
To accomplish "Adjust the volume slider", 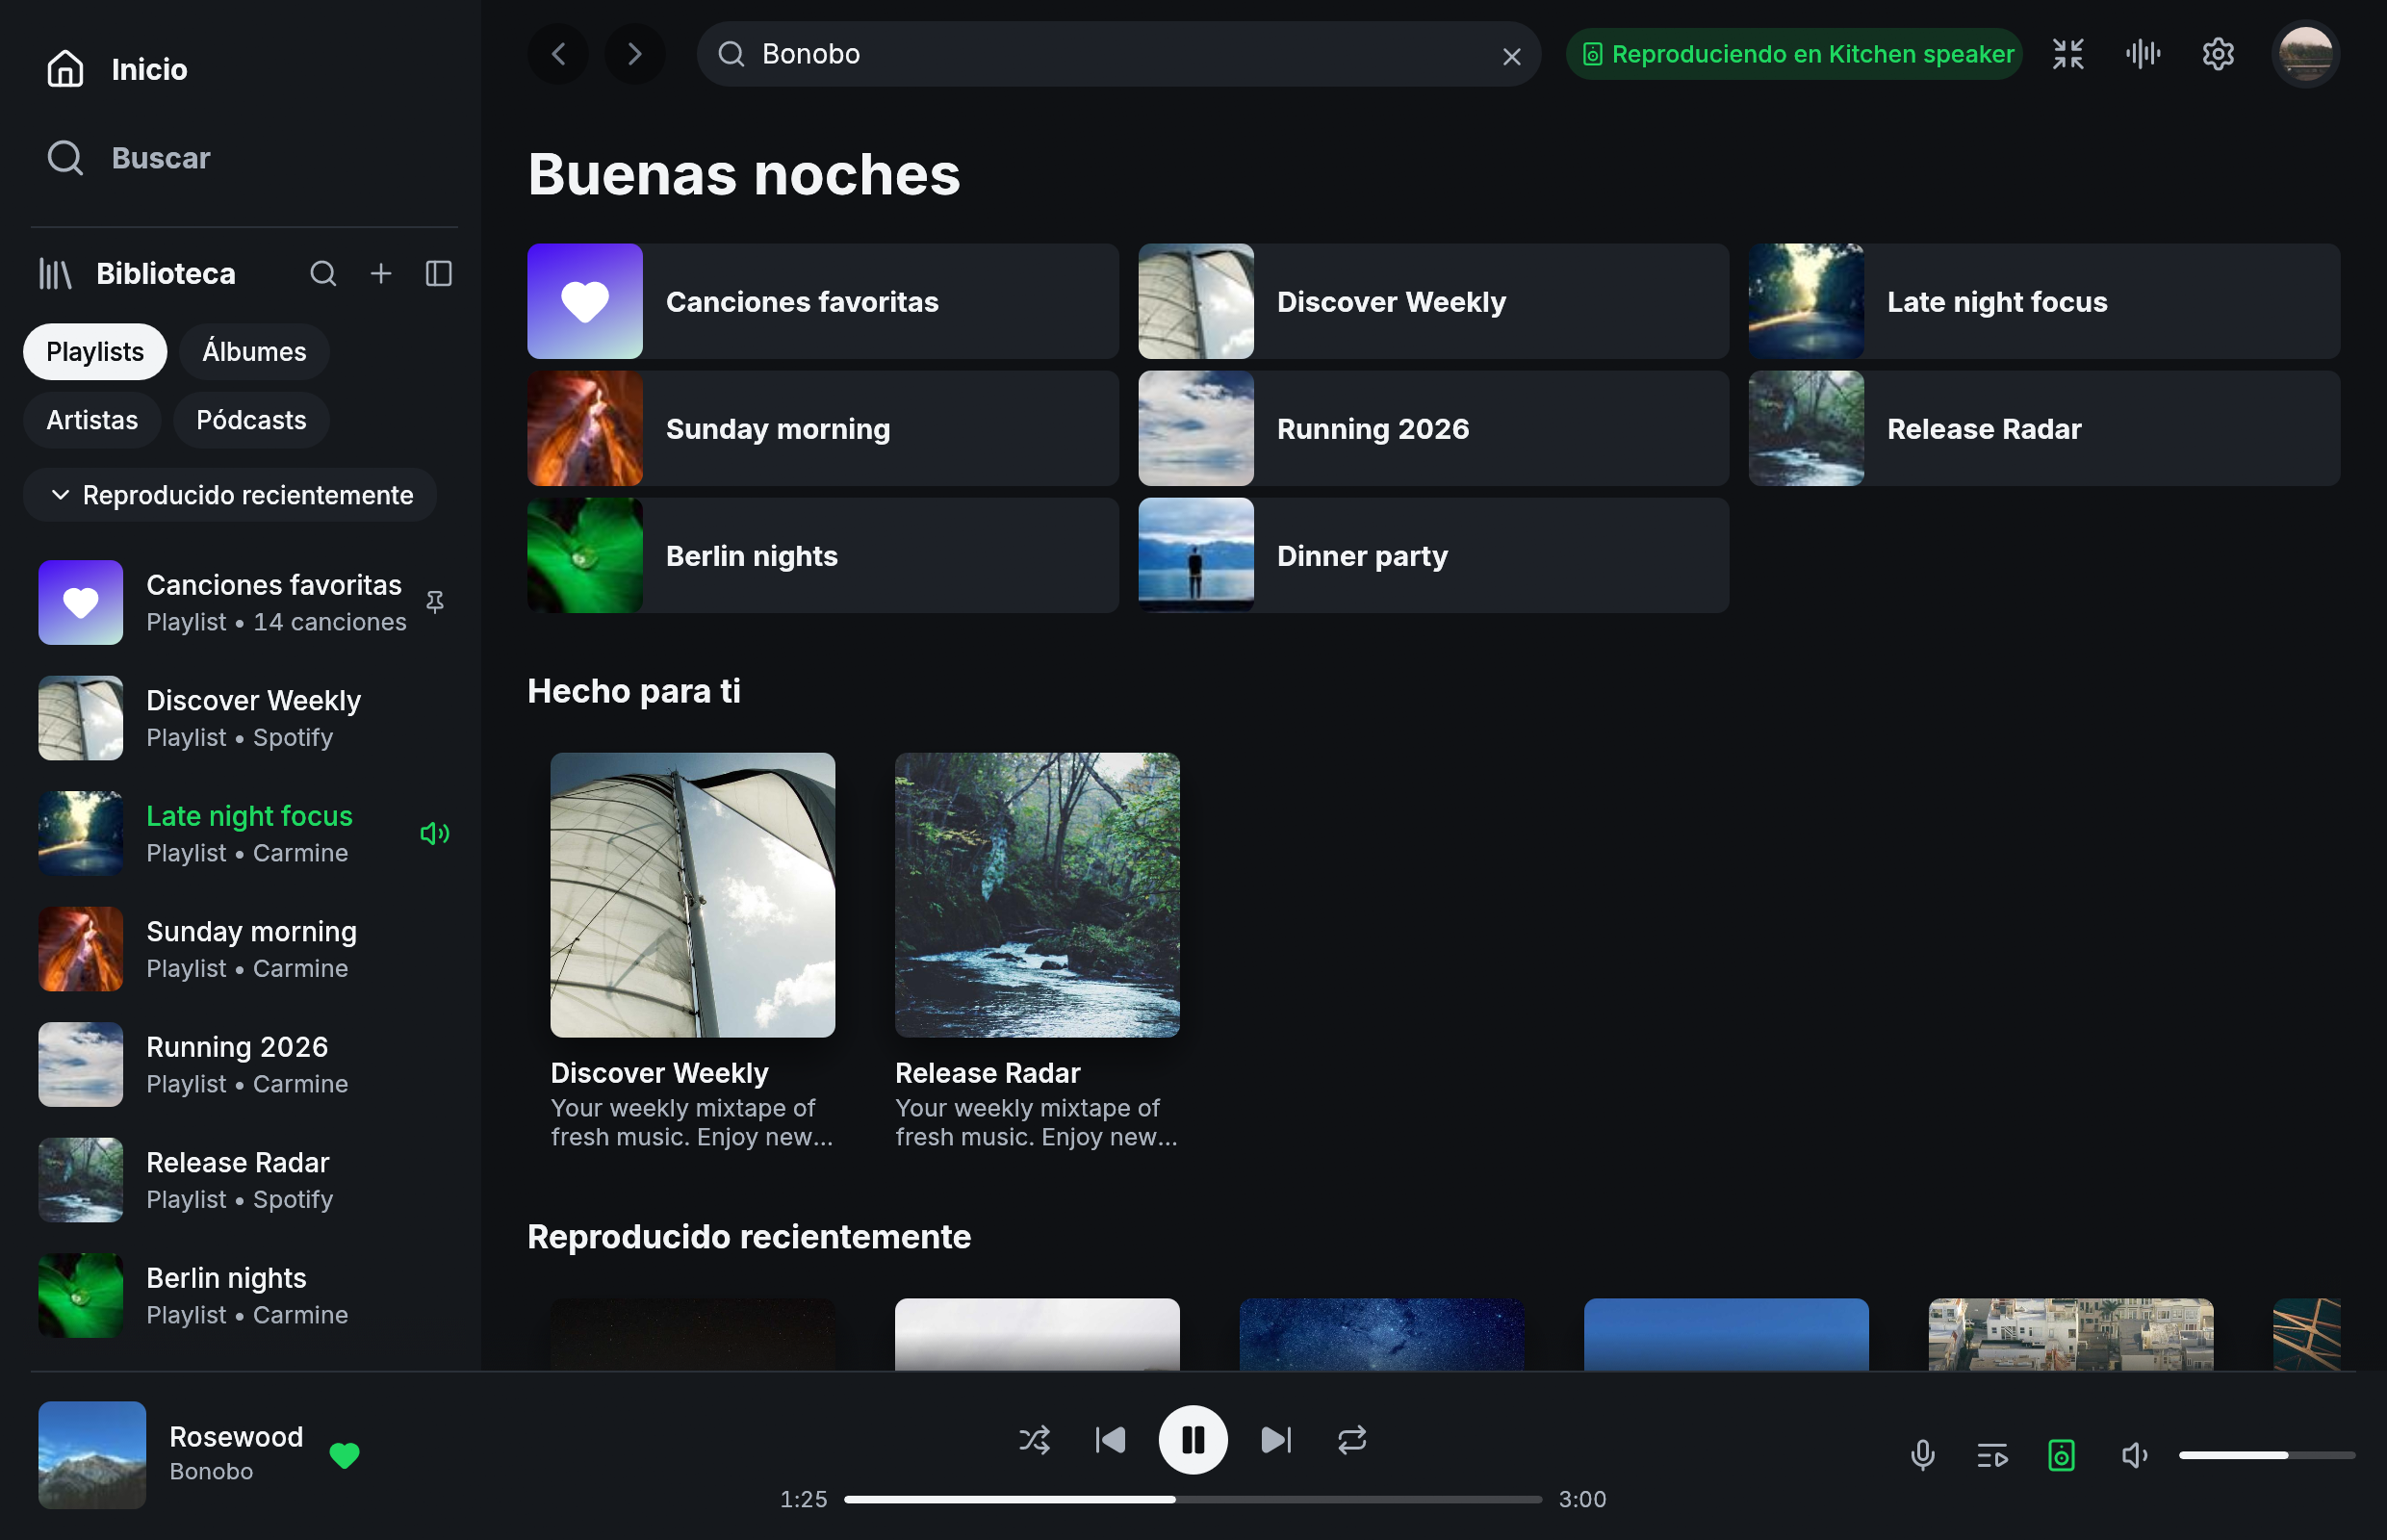I will [x=2267, y=1455].
